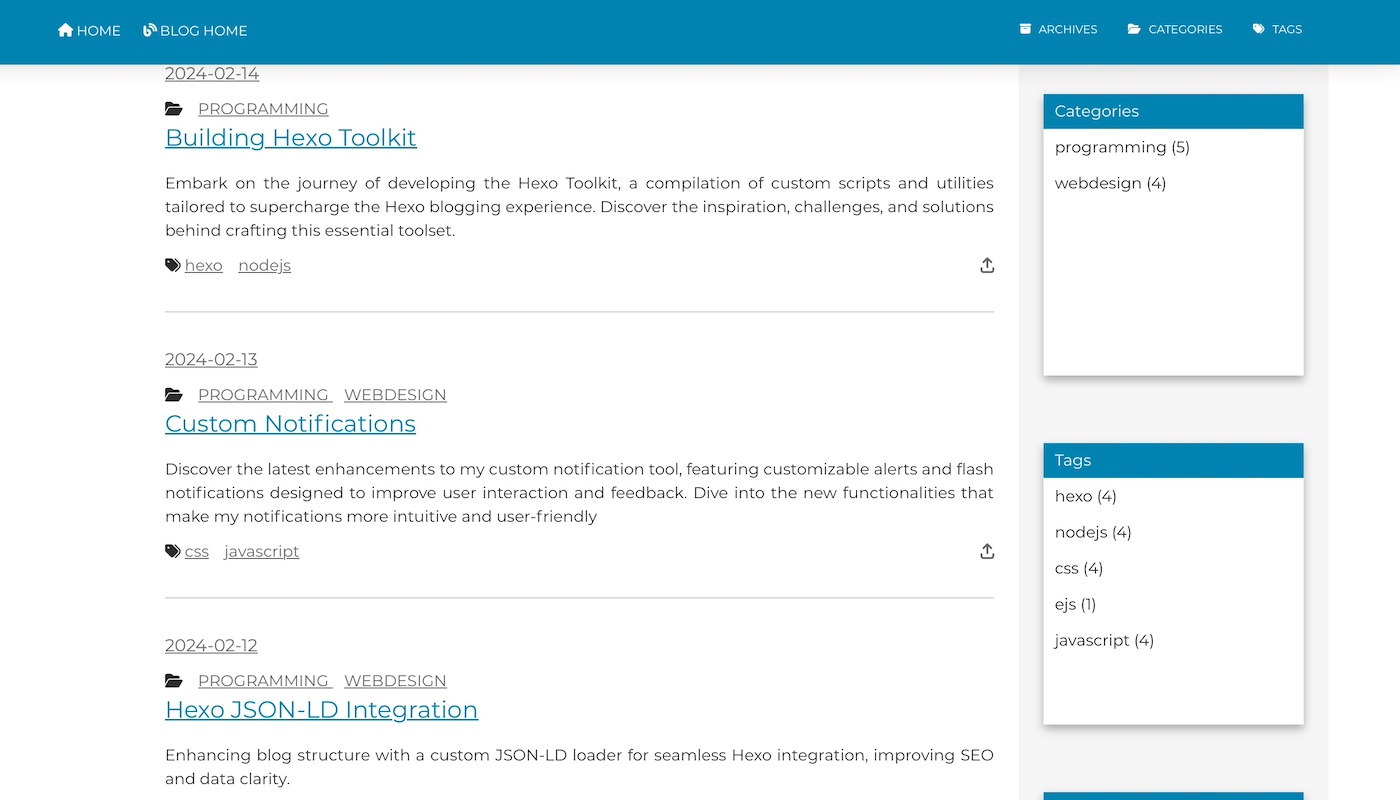Click the nodejs tag under Building Hexo Toolkit

pyautogui.click(x=264, y=265)
